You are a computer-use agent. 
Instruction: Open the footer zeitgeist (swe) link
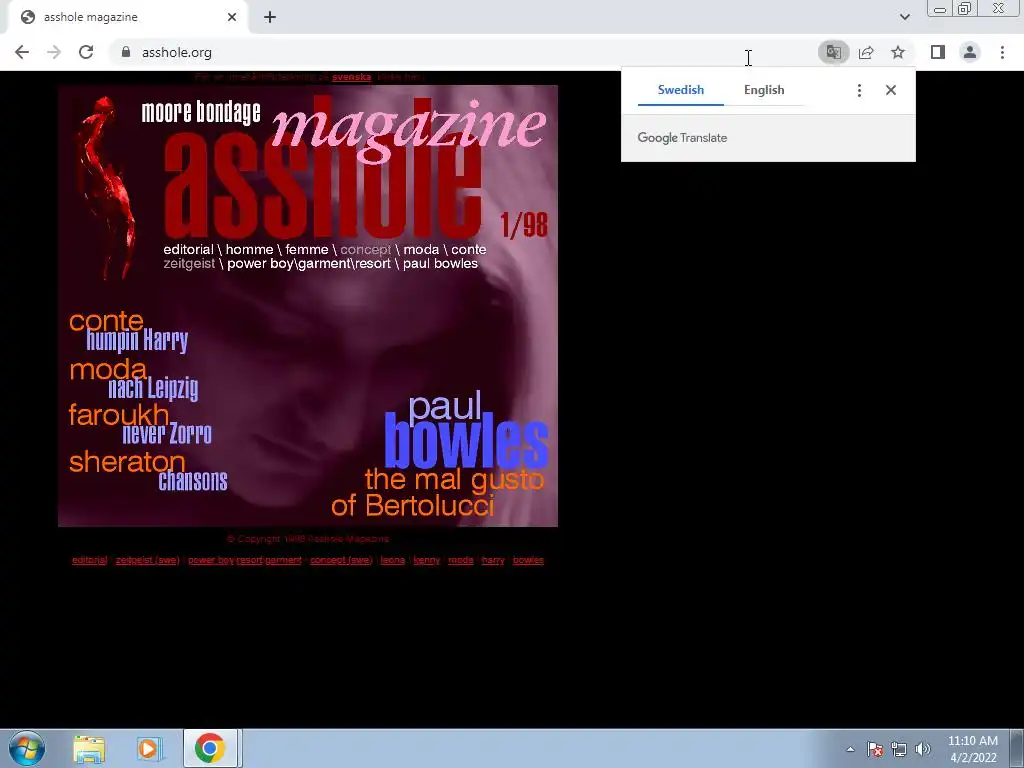[148, 560]
